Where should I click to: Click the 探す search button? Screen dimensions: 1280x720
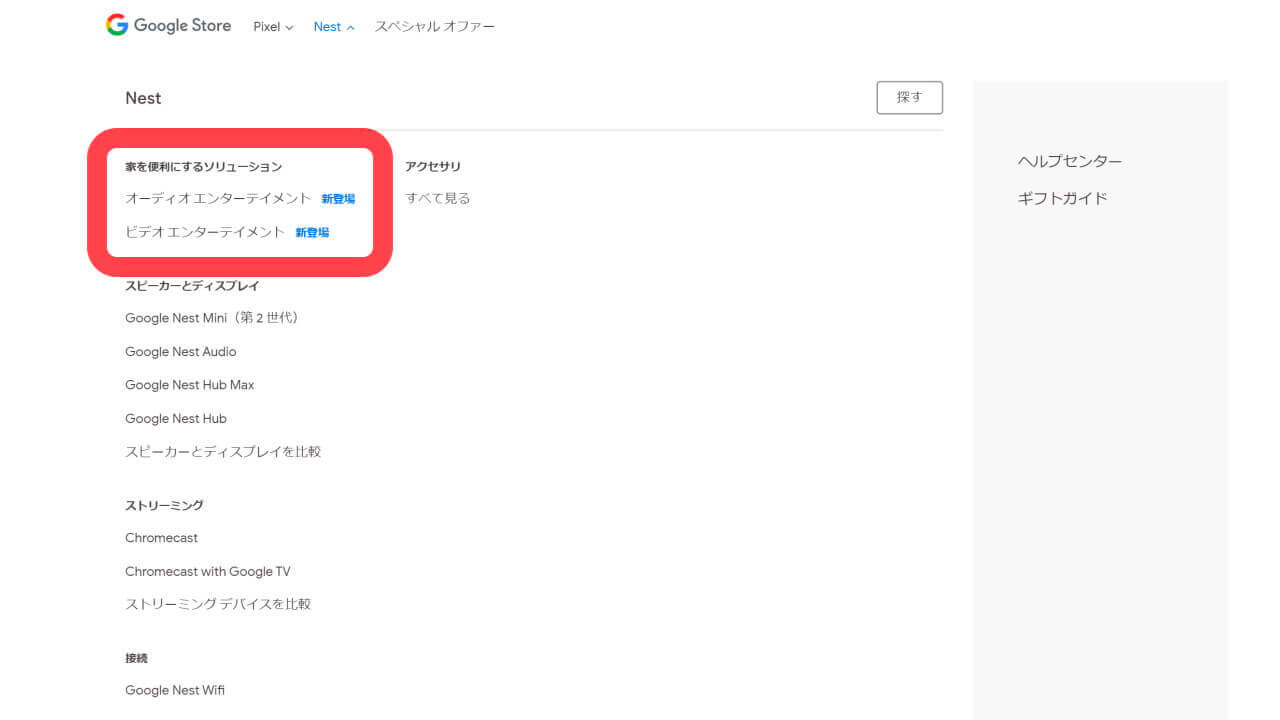[909, 97]
